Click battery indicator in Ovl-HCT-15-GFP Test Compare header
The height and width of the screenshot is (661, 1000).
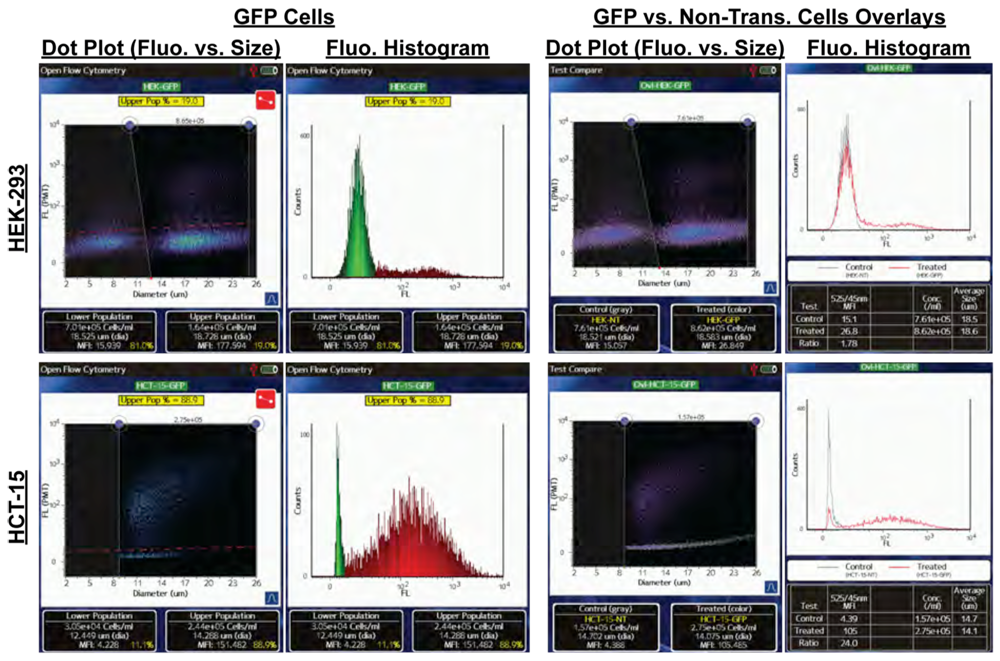click(x=769, y=369)
